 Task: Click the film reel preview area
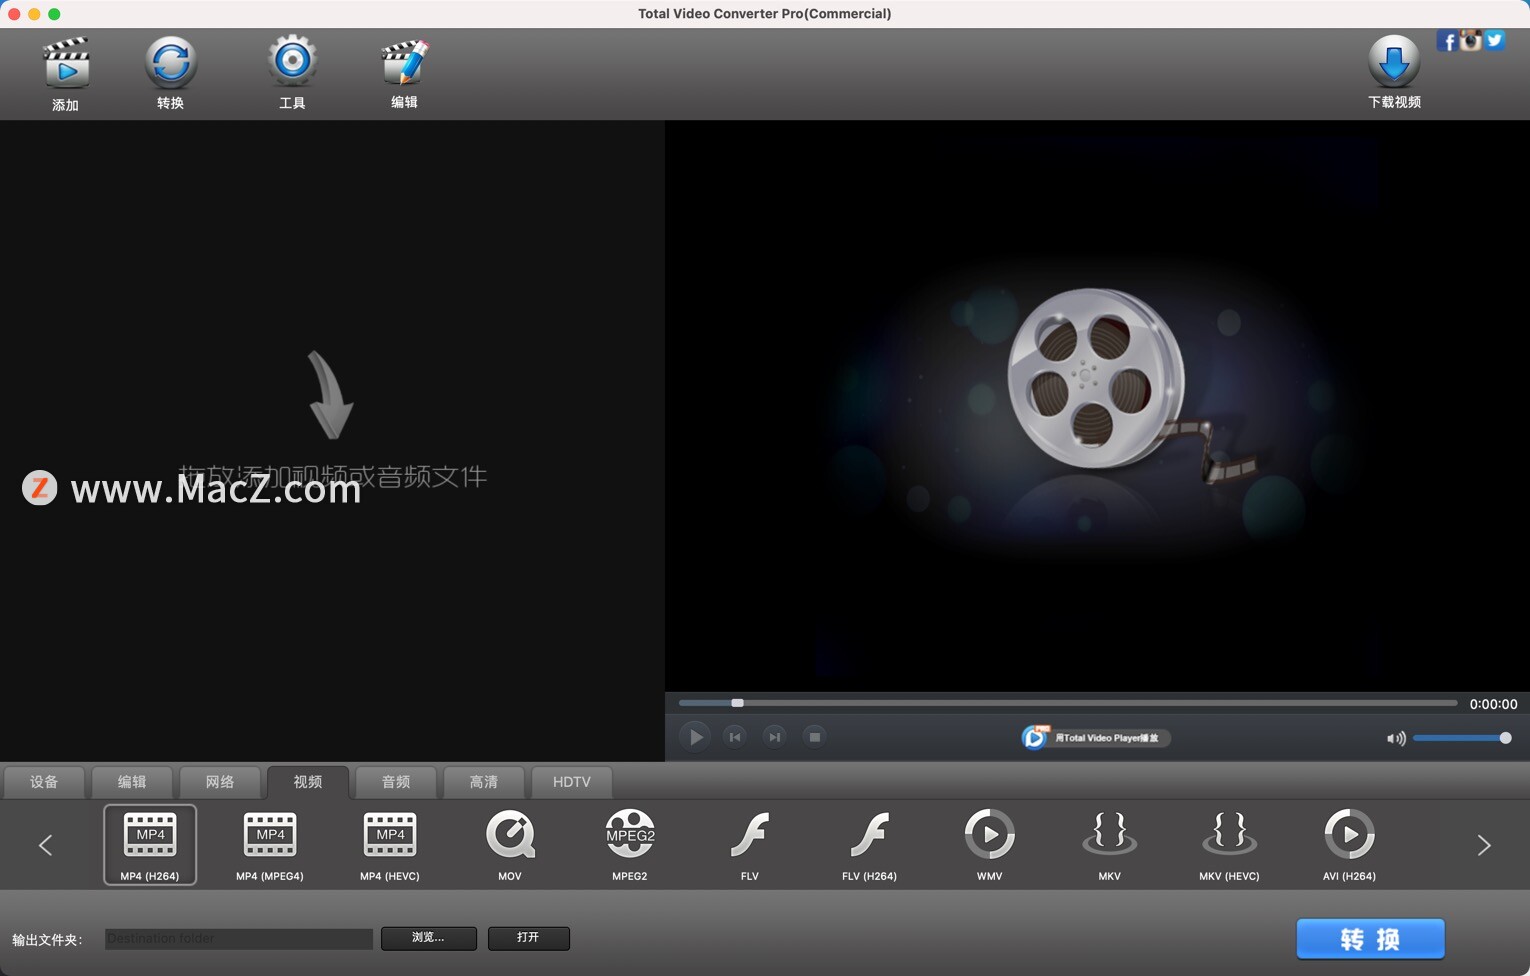click(1097, 406)
